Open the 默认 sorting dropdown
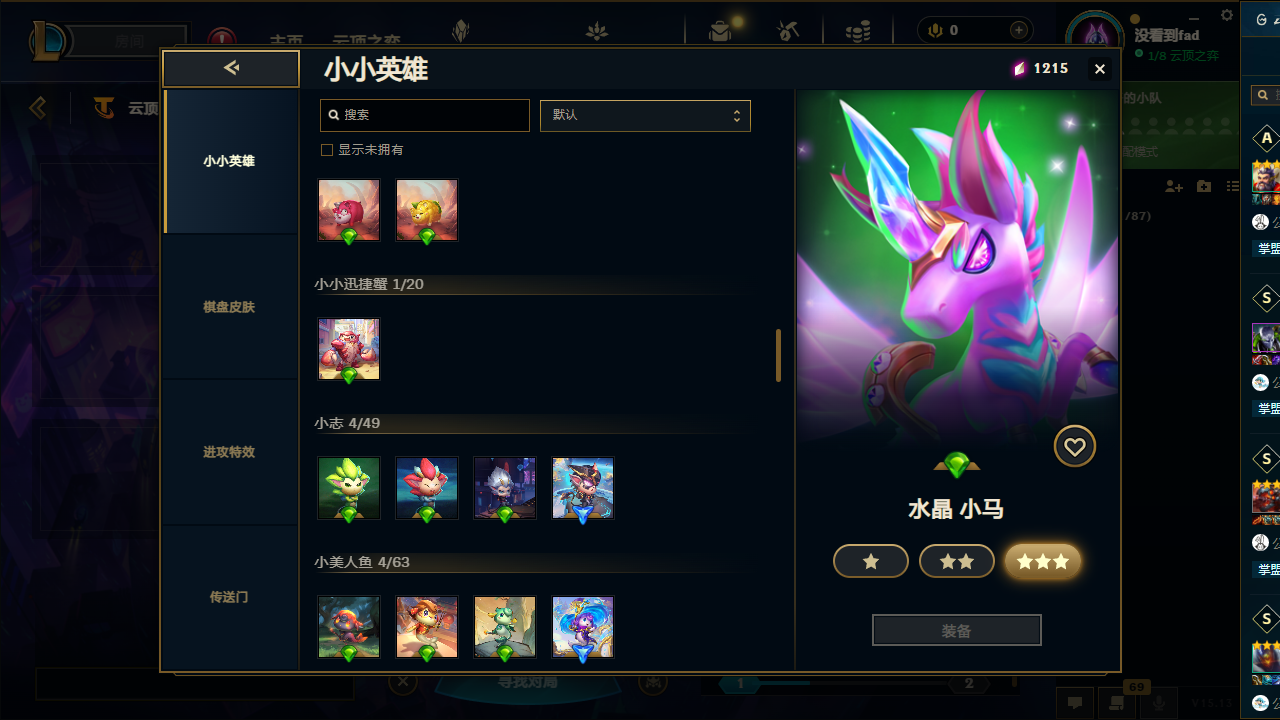 point(645,115)
